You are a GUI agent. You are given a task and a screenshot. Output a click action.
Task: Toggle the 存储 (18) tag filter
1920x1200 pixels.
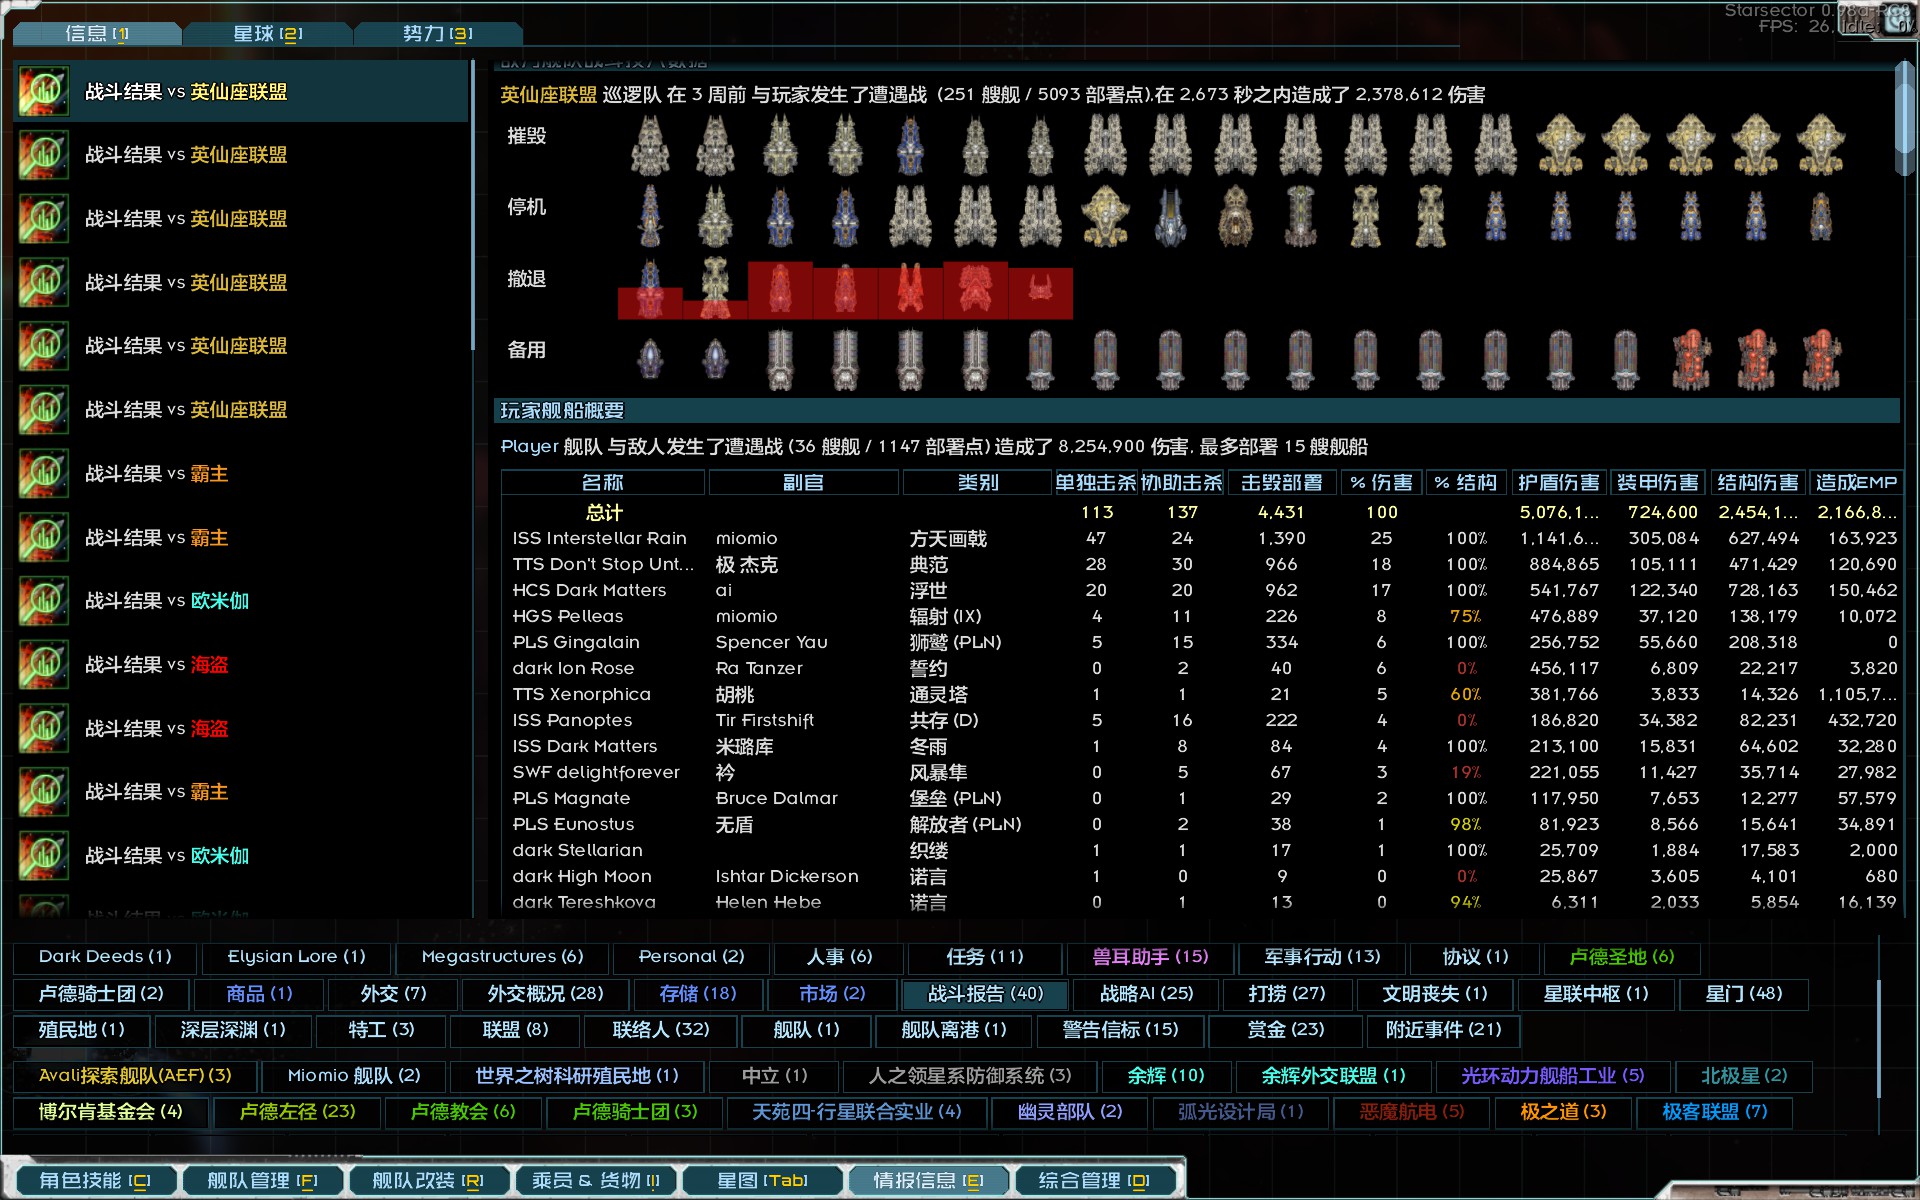coord(698,994)
